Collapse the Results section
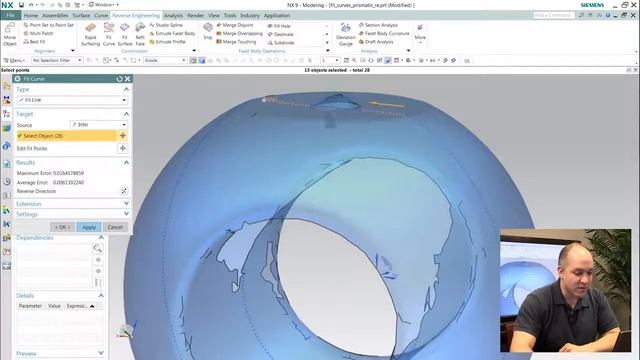The height and width of the screenshot is (360, 640). tap(126, 162)
